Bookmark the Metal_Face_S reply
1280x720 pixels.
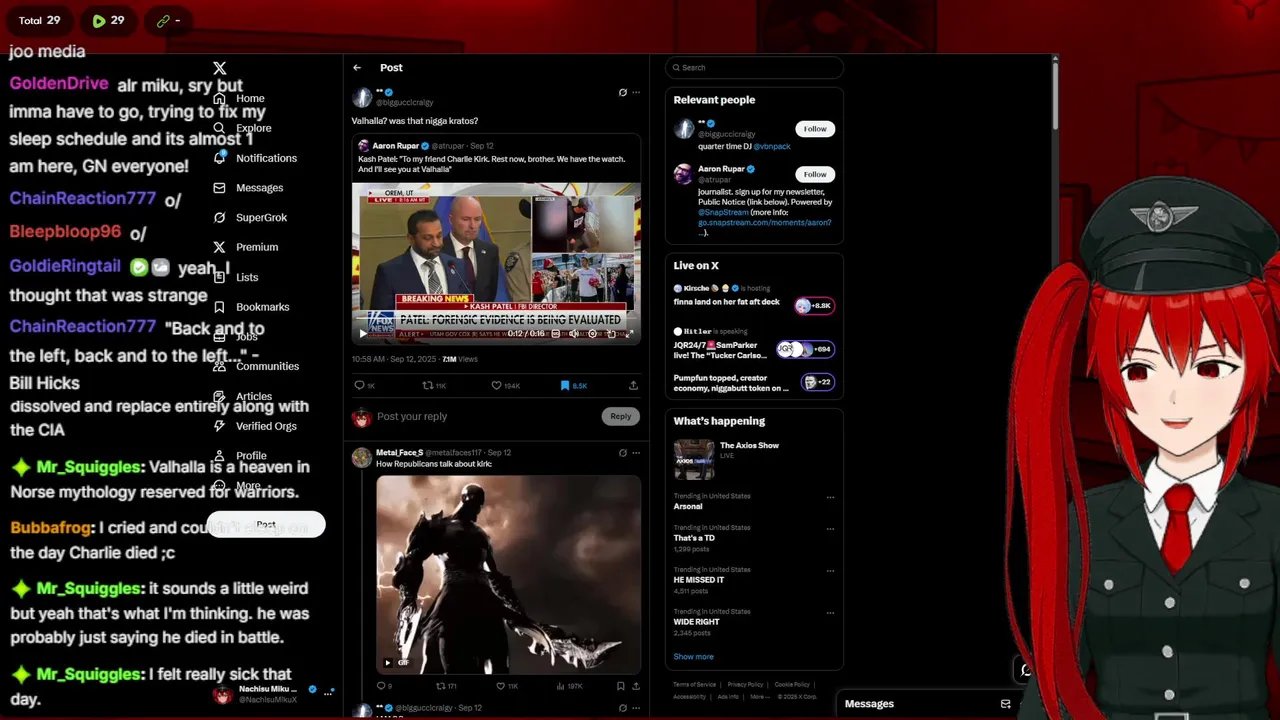tap(620, 686)
